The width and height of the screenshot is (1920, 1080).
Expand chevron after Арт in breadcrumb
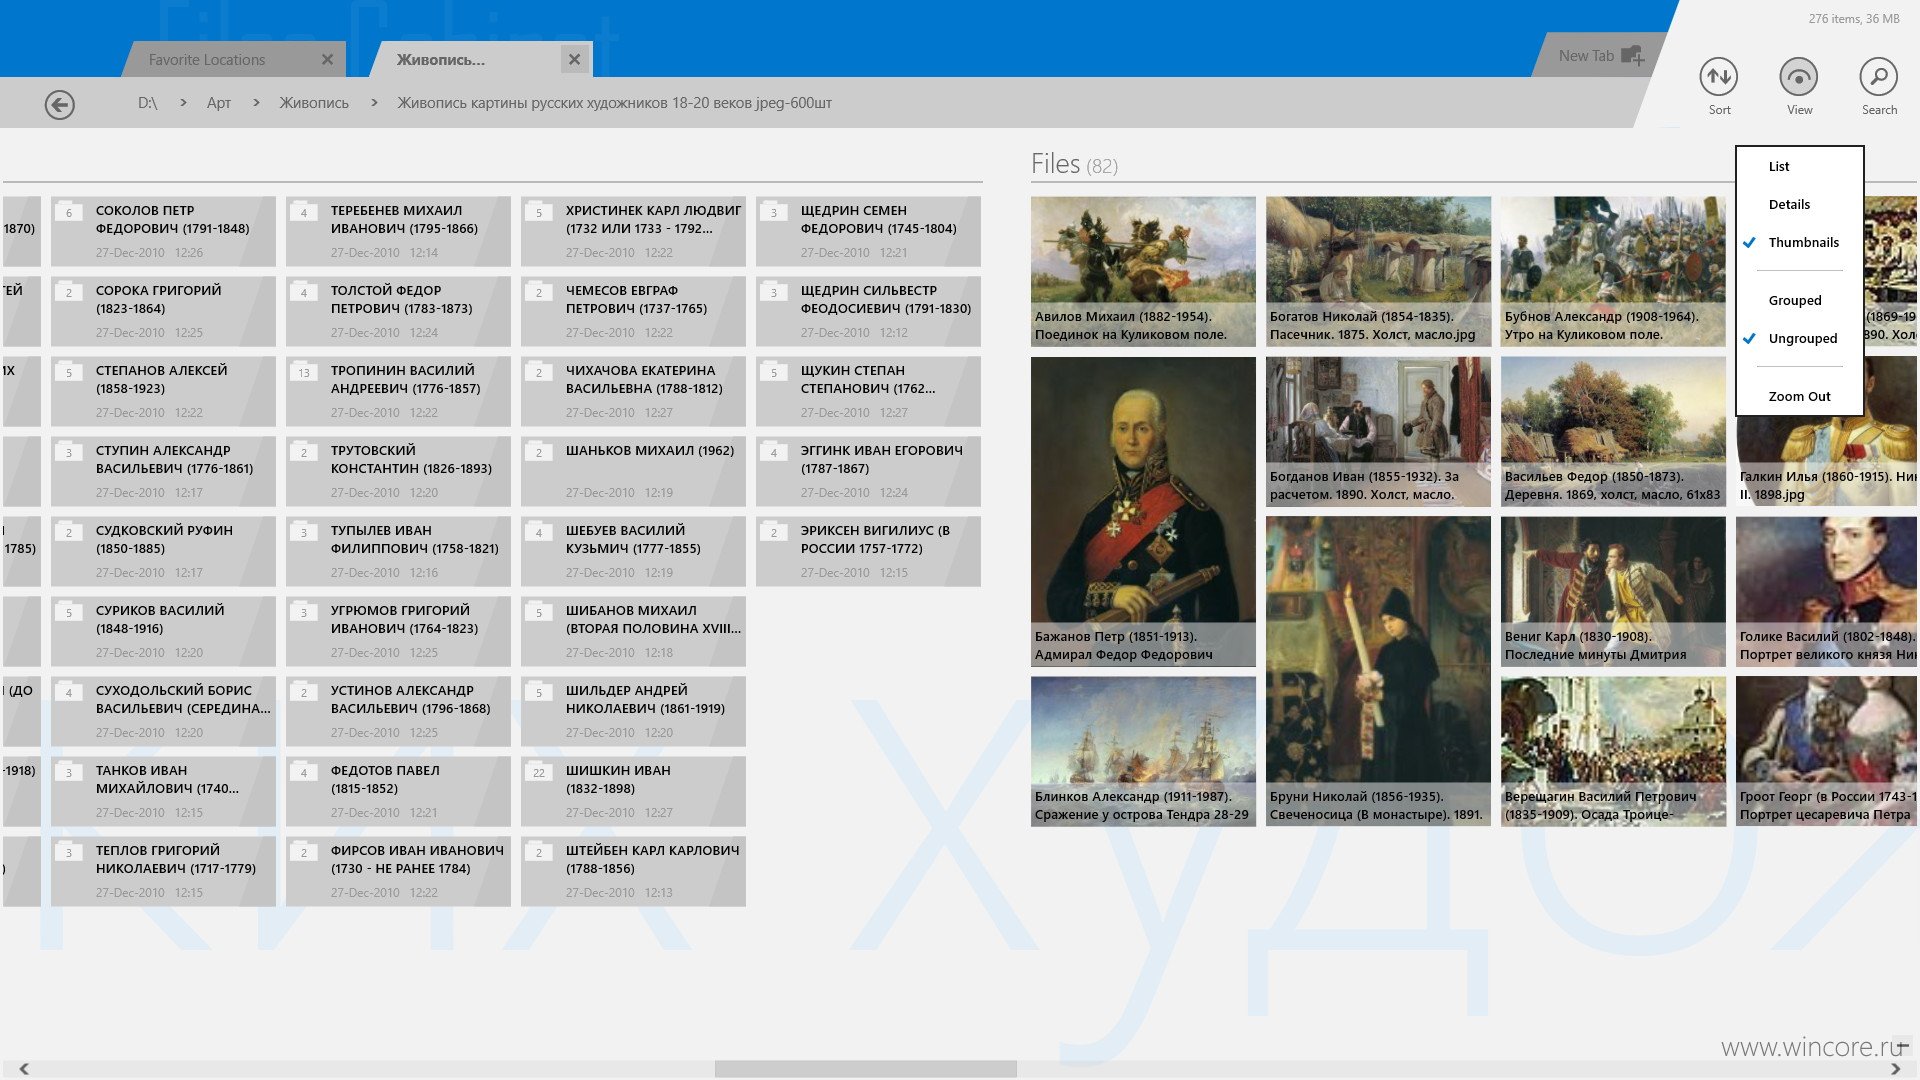[x=256, y=103]
